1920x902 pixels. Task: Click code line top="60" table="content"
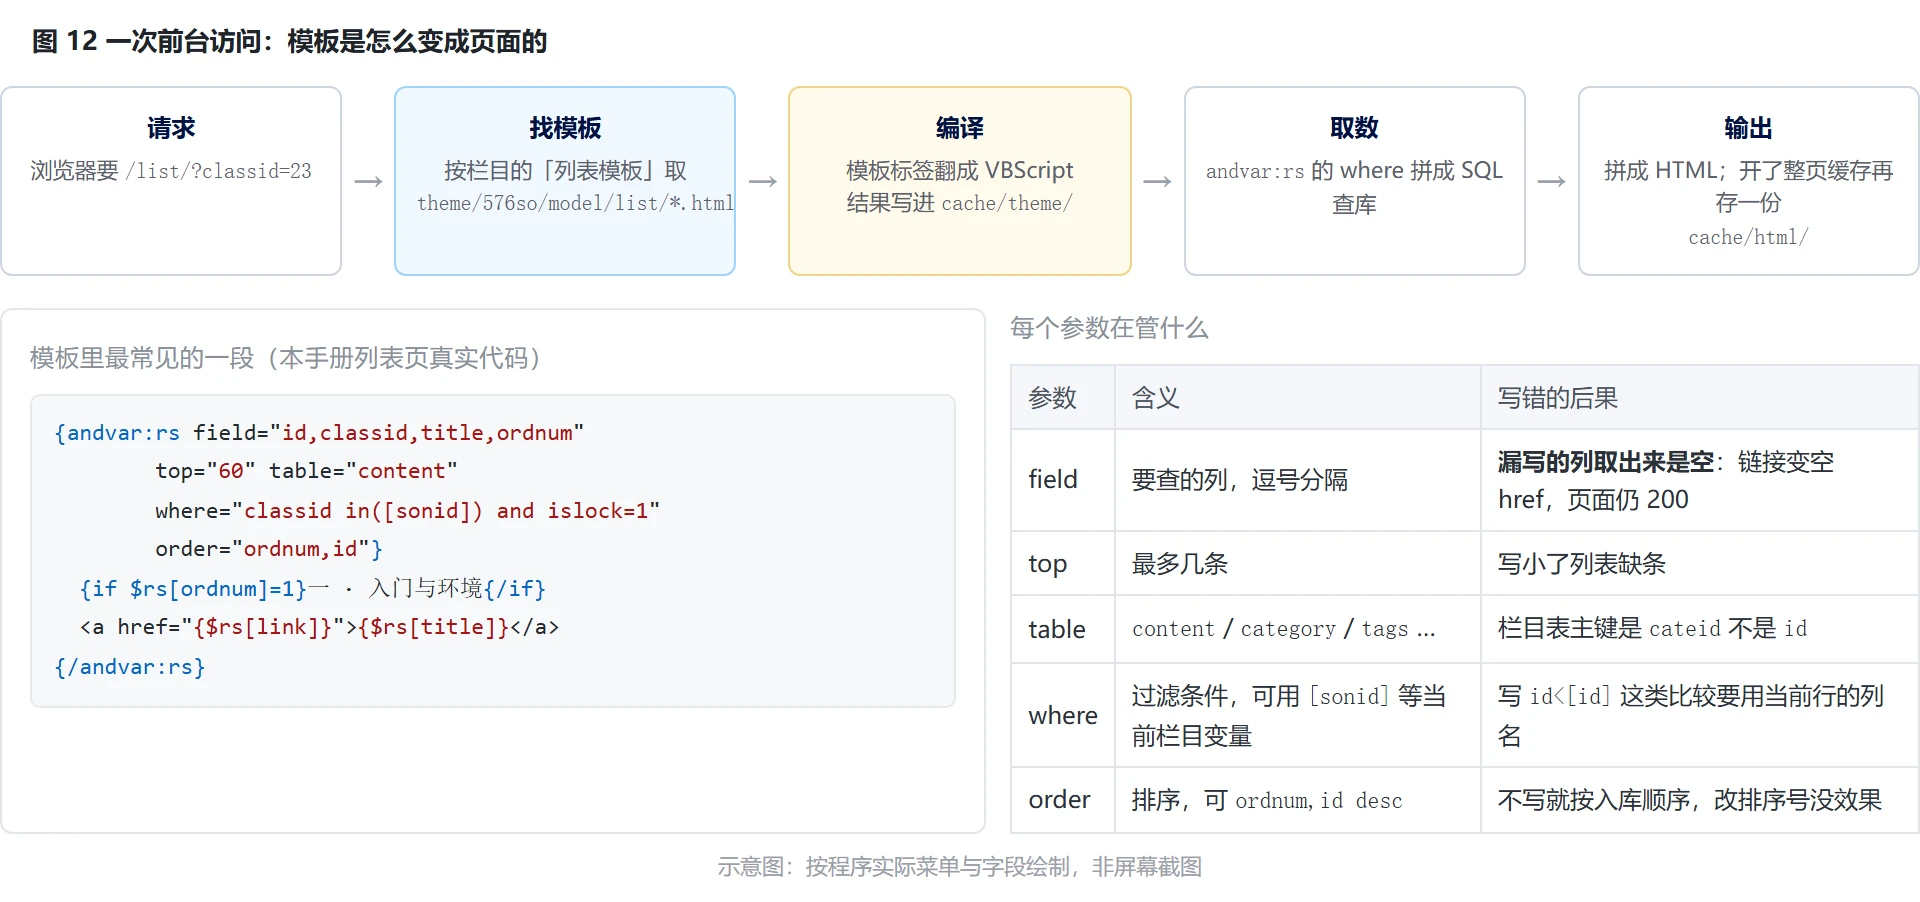(306, 471)
